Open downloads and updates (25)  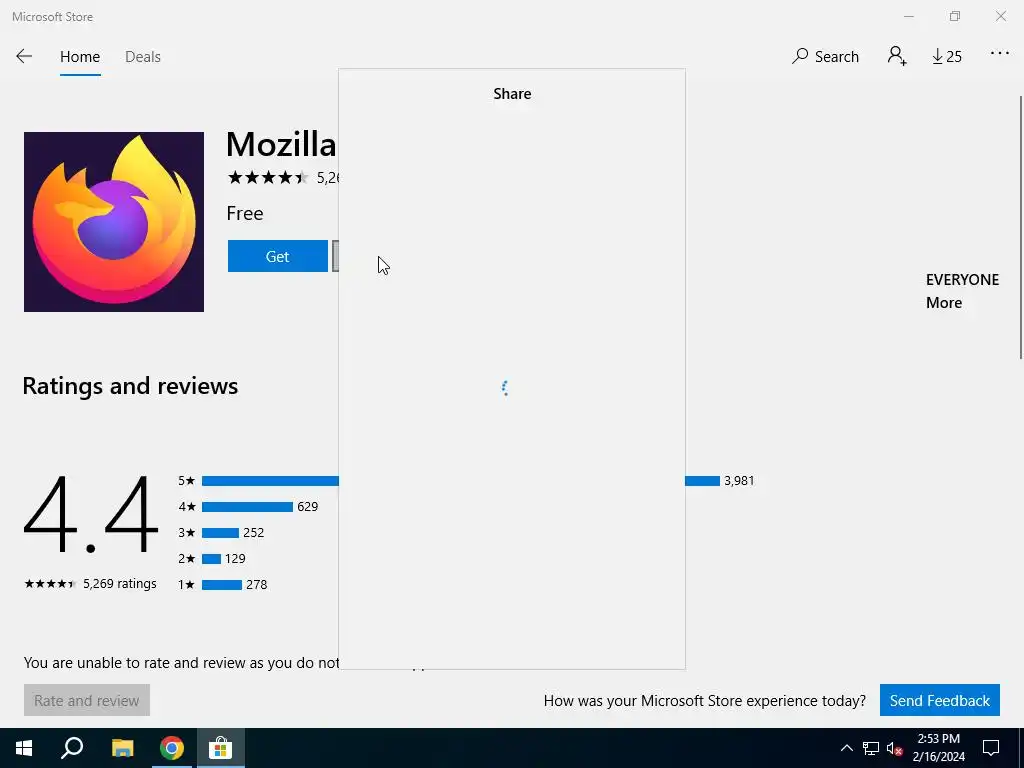pyautogui.click(x=946, y=57)
